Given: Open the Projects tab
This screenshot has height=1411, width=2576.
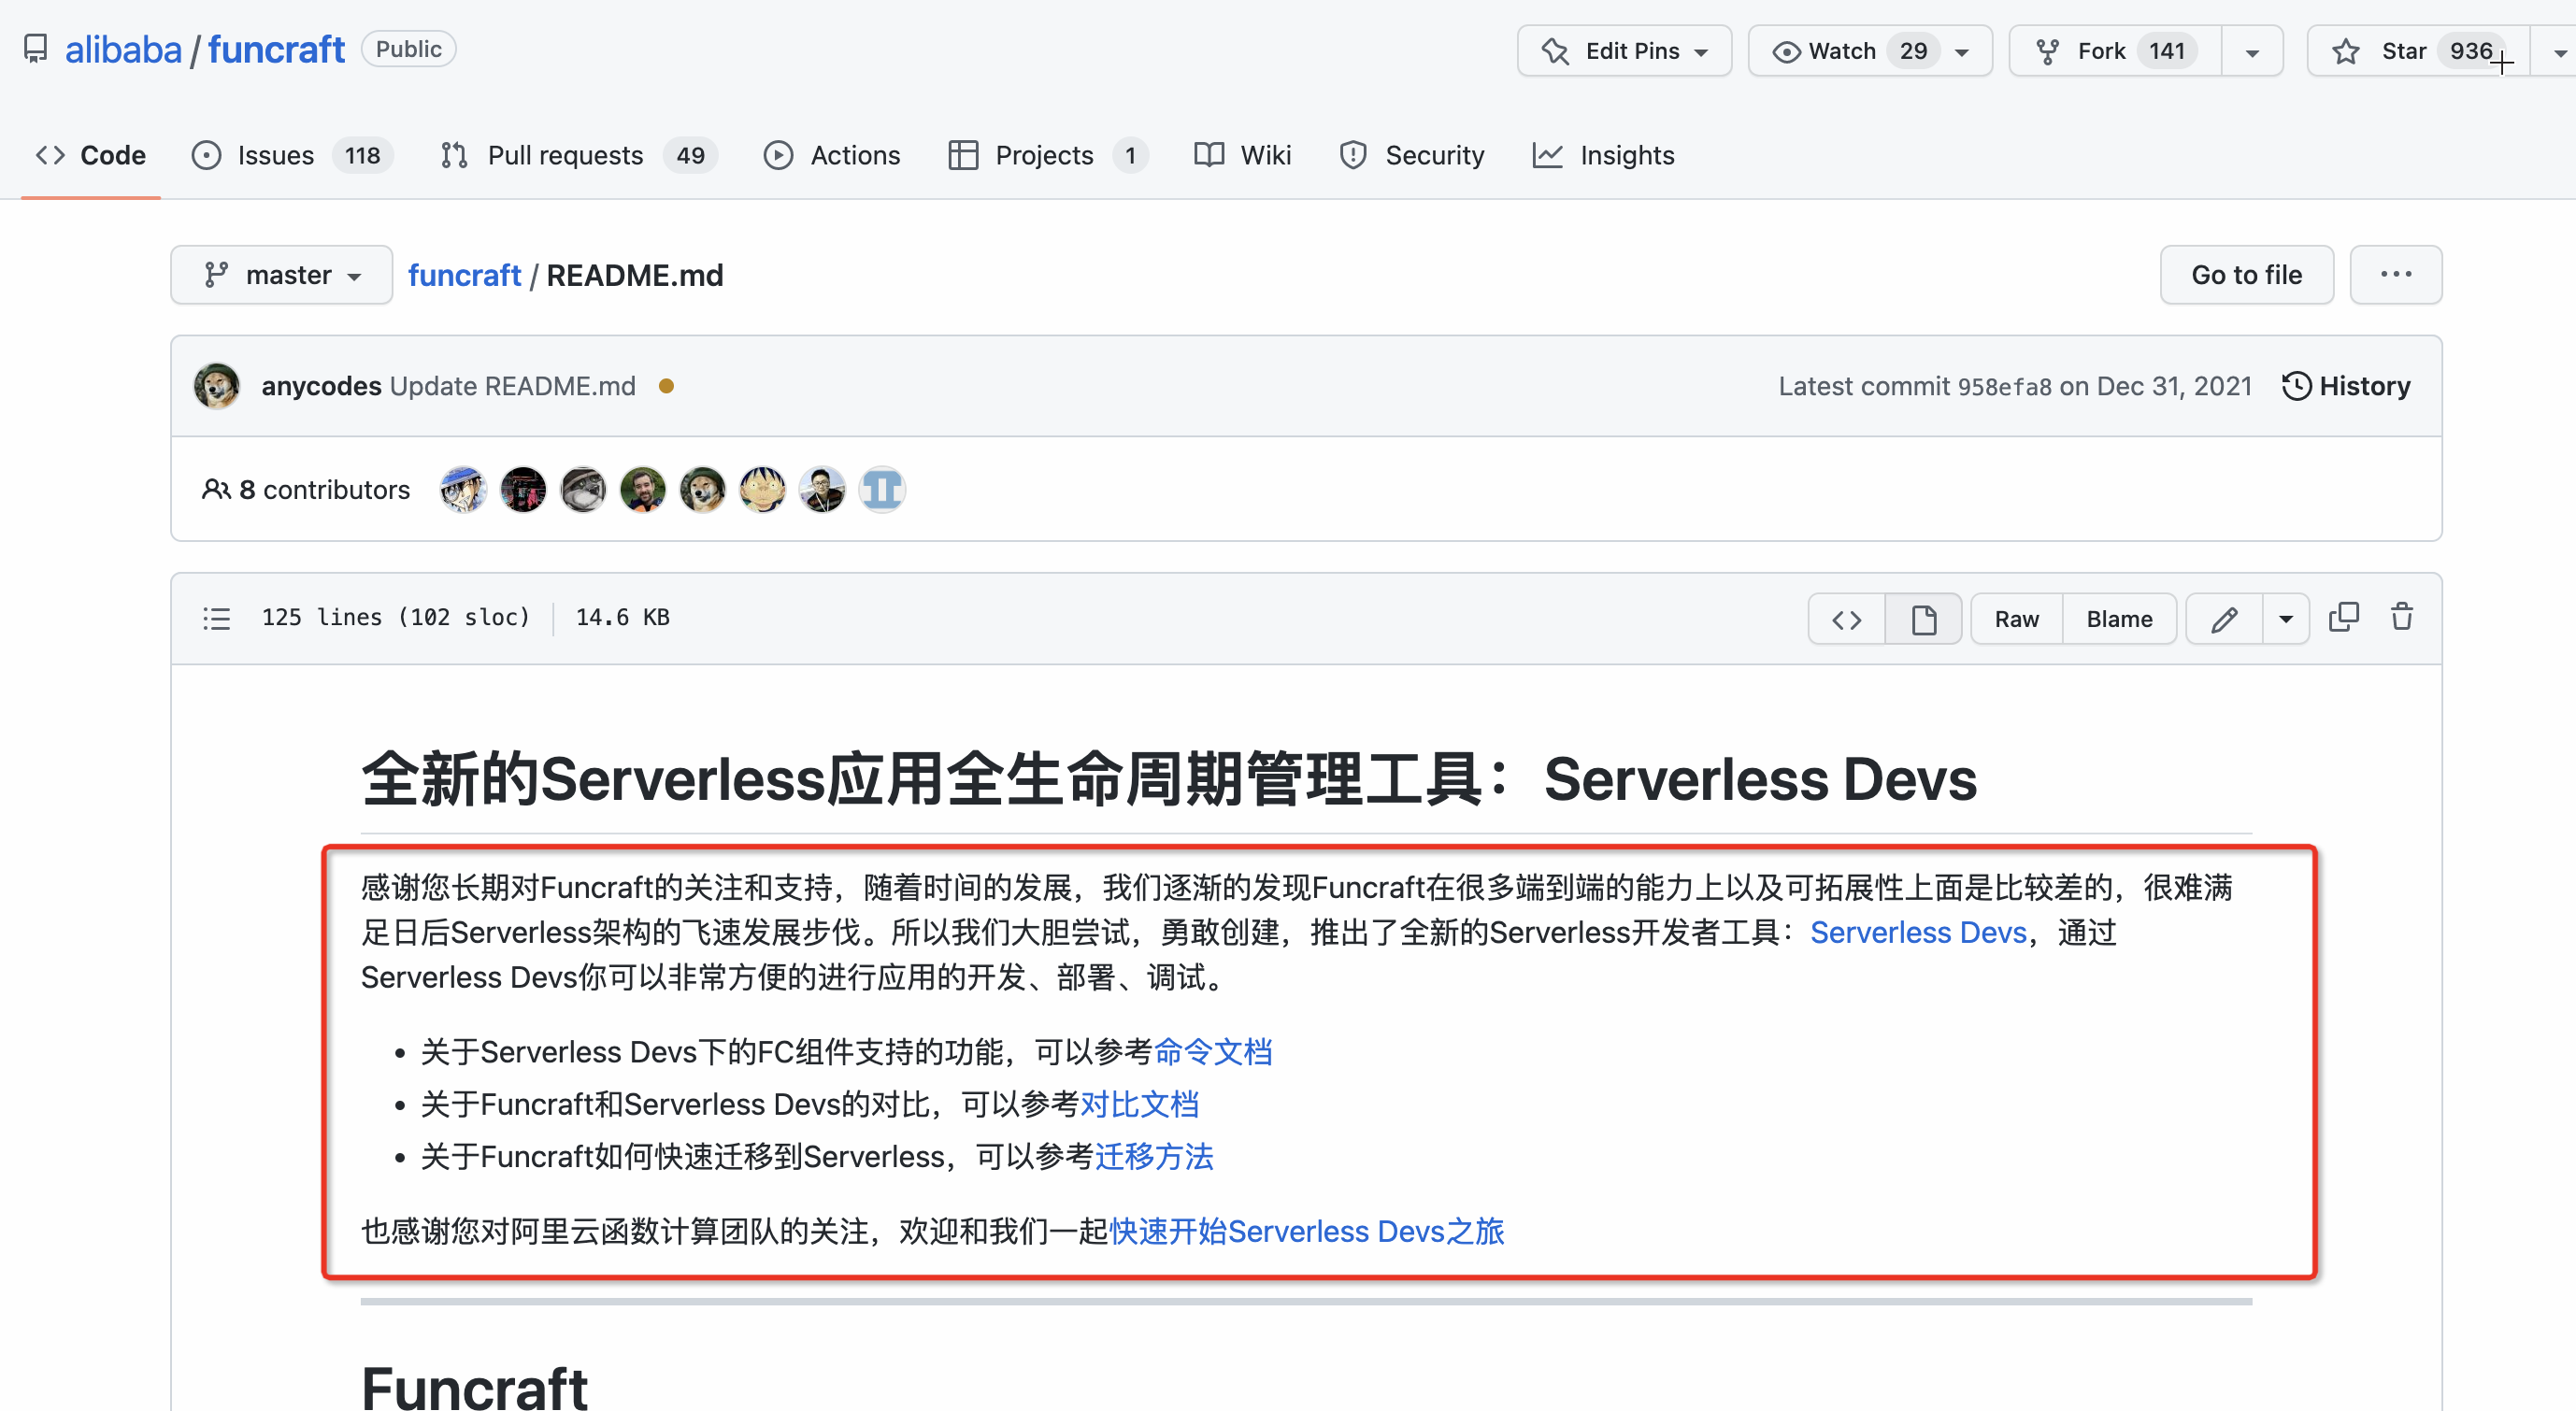Looking at the screenshot, I should [x=1048, y=155].
